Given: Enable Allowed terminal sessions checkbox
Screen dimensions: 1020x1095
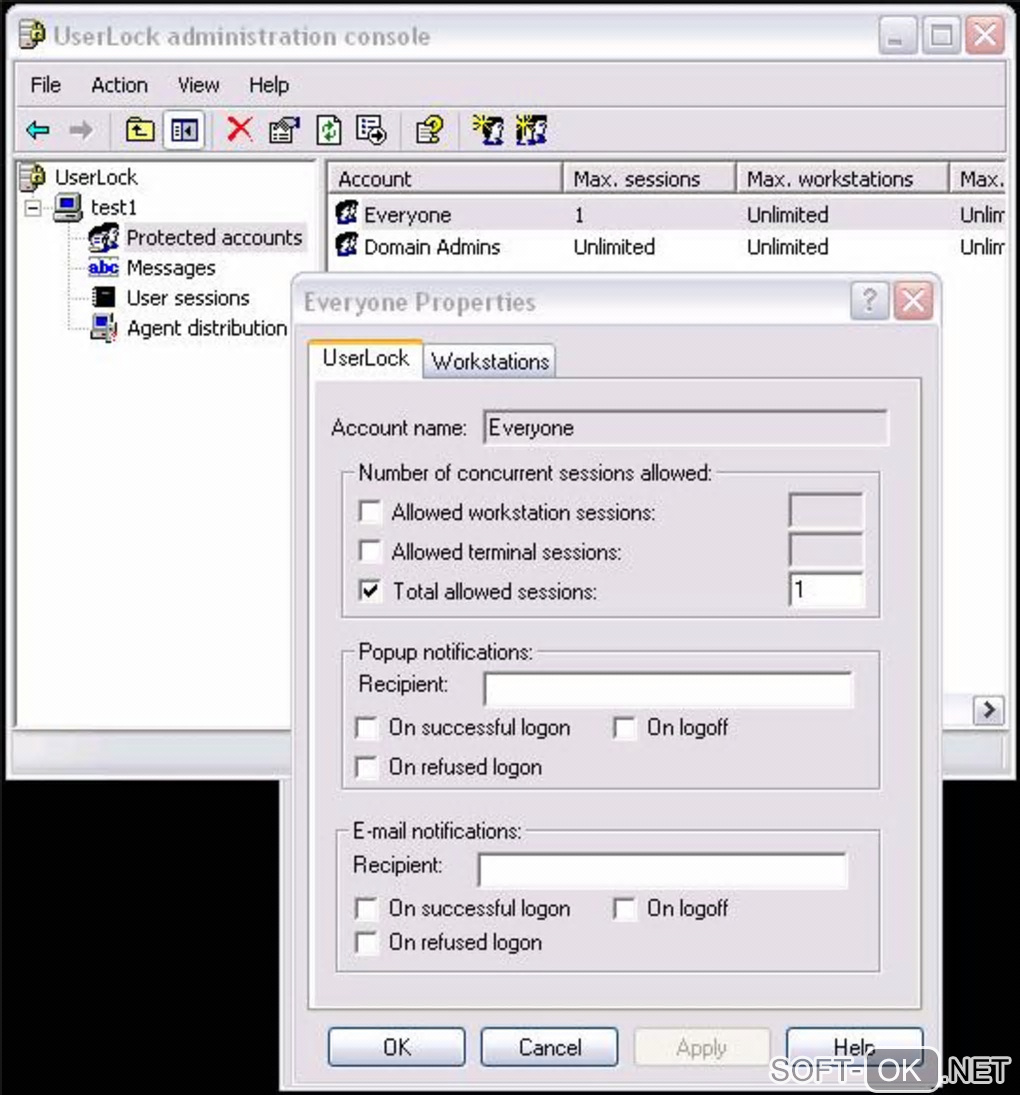Looking at the screenshot, I should tap(369, 551).
